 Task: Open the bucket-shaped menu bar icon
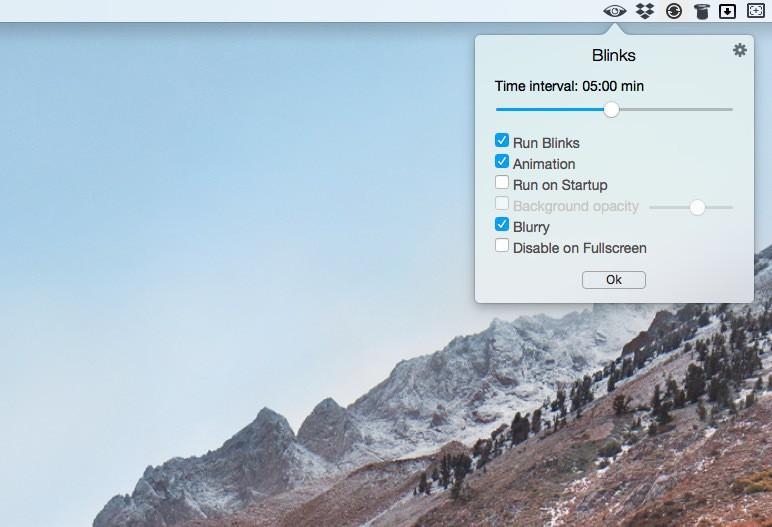point(701,11)
